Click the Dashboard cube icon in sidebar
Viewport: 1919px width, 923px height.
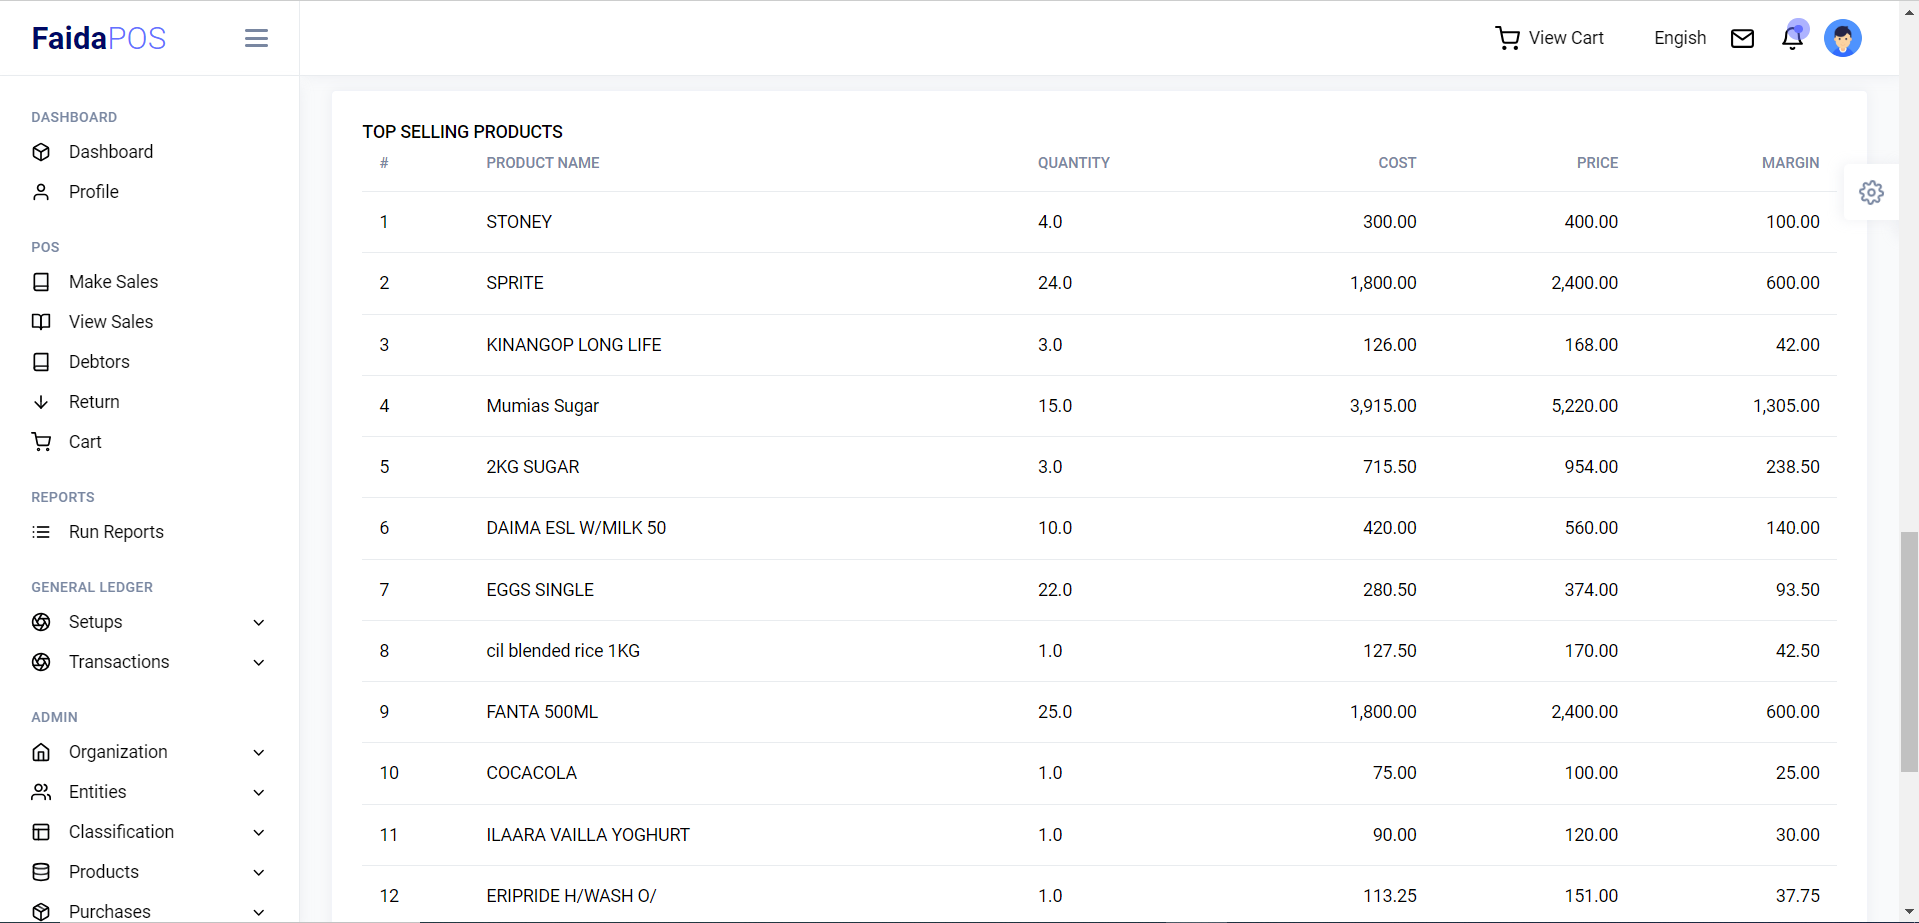(41, 152)
